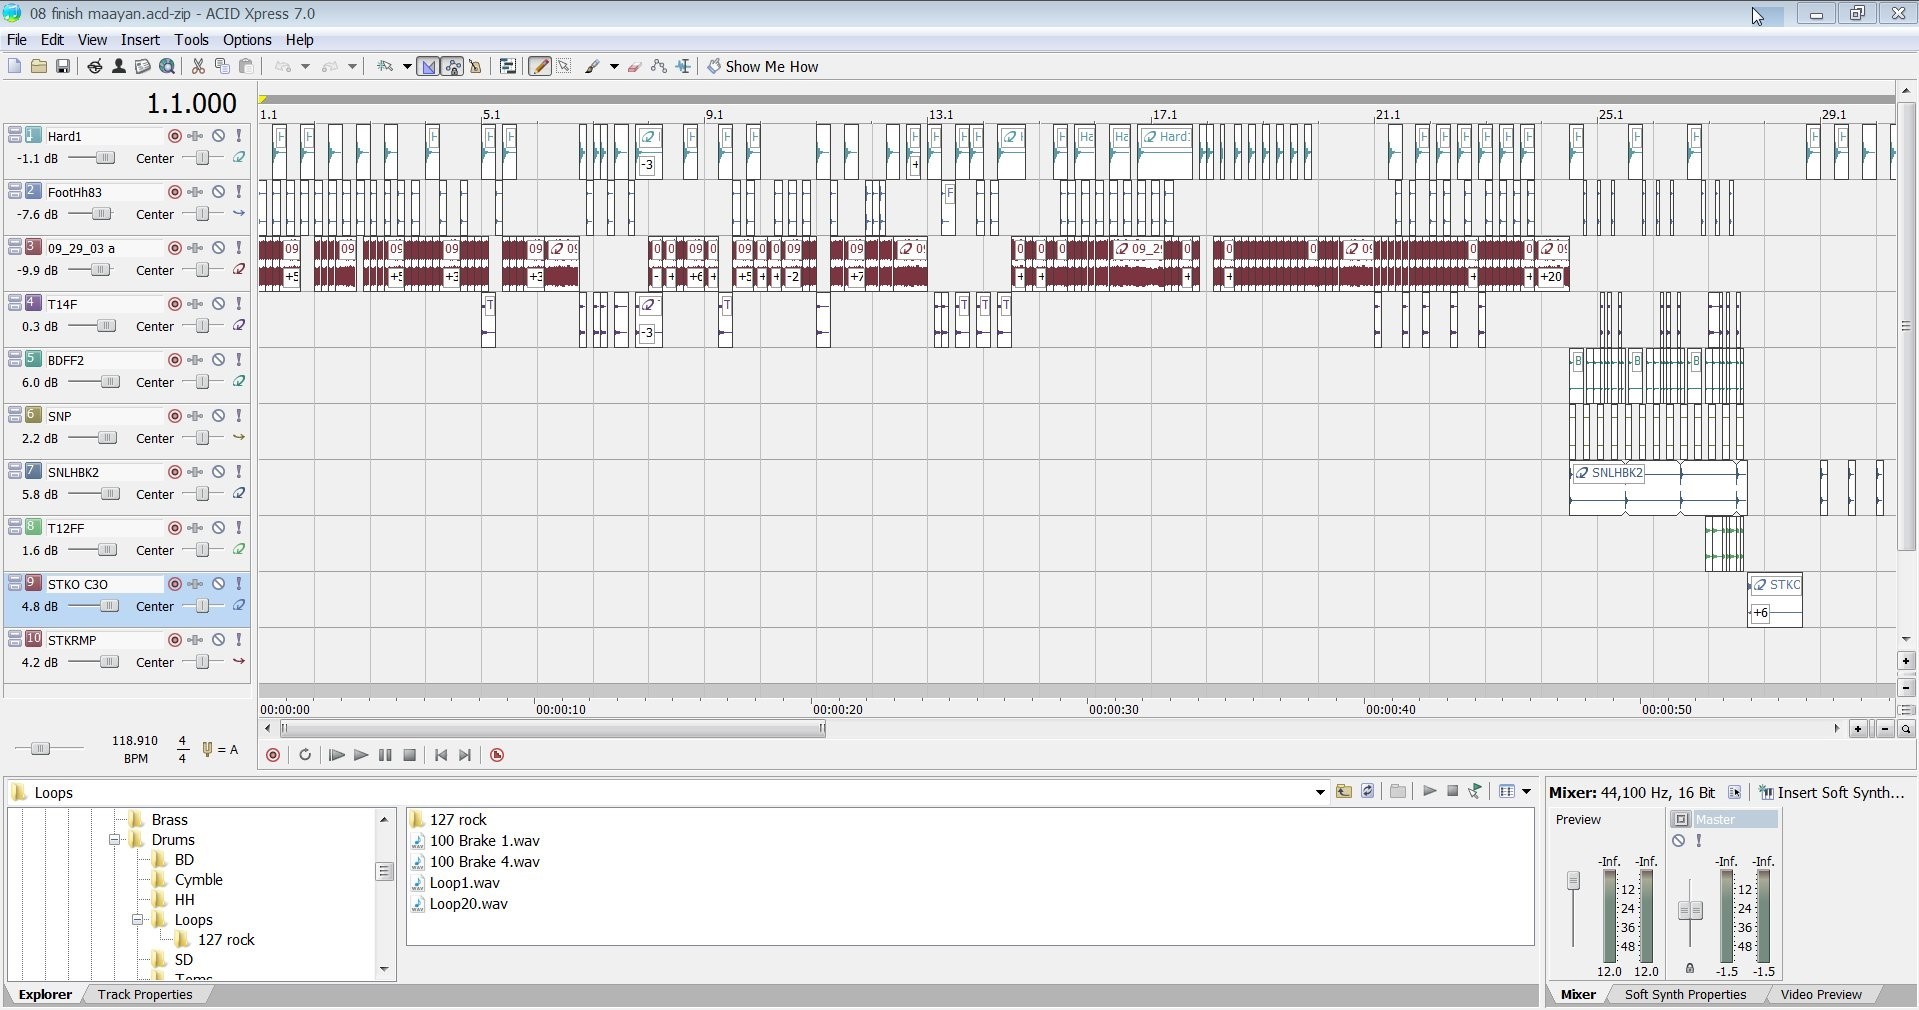Mute the Hard1 track

pyautogui.click(x=218, y=136)
